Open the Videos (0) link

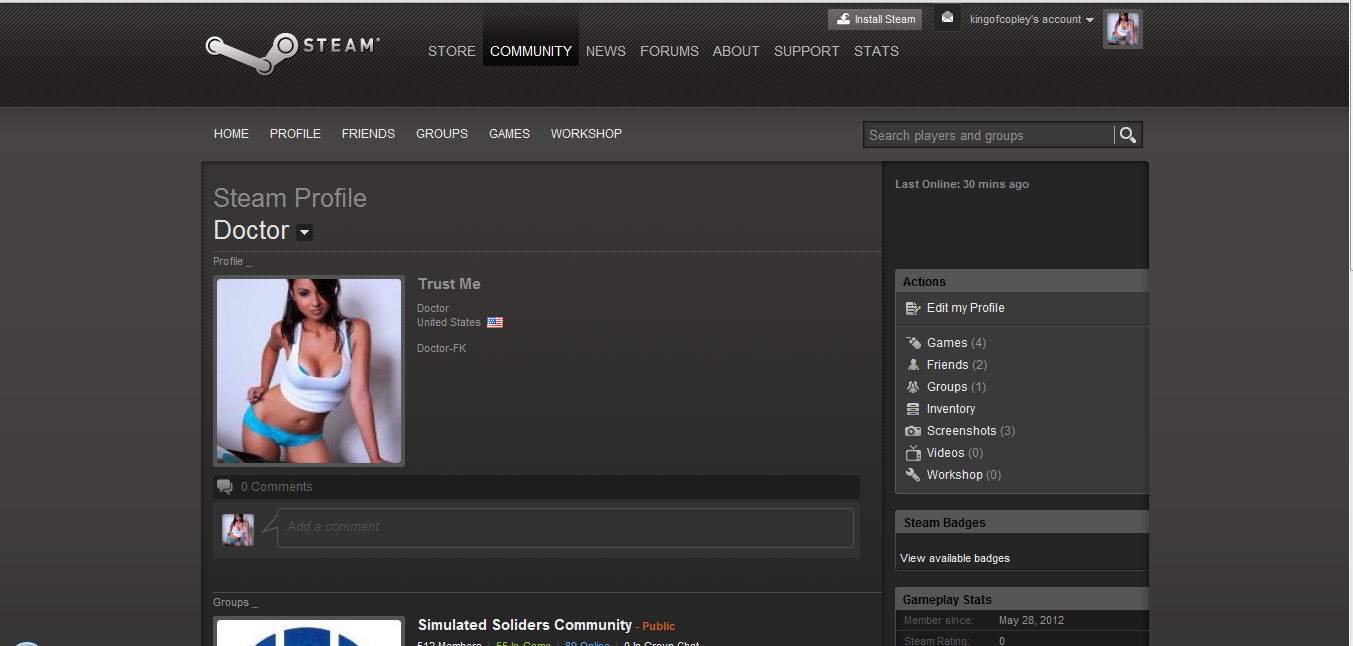pos(955,453)
